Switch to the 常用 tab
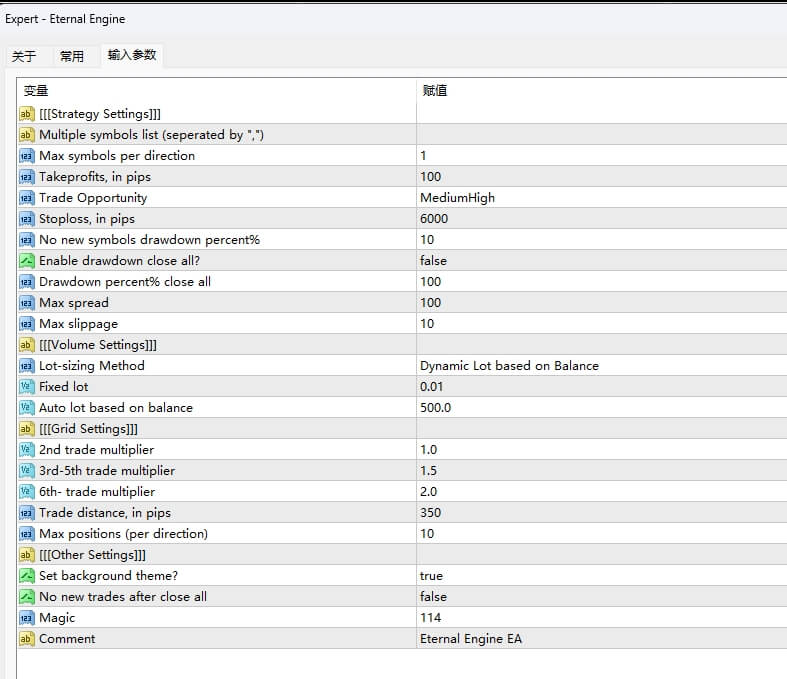The height and width of the screenshot is (679, 787). point(72,56)
